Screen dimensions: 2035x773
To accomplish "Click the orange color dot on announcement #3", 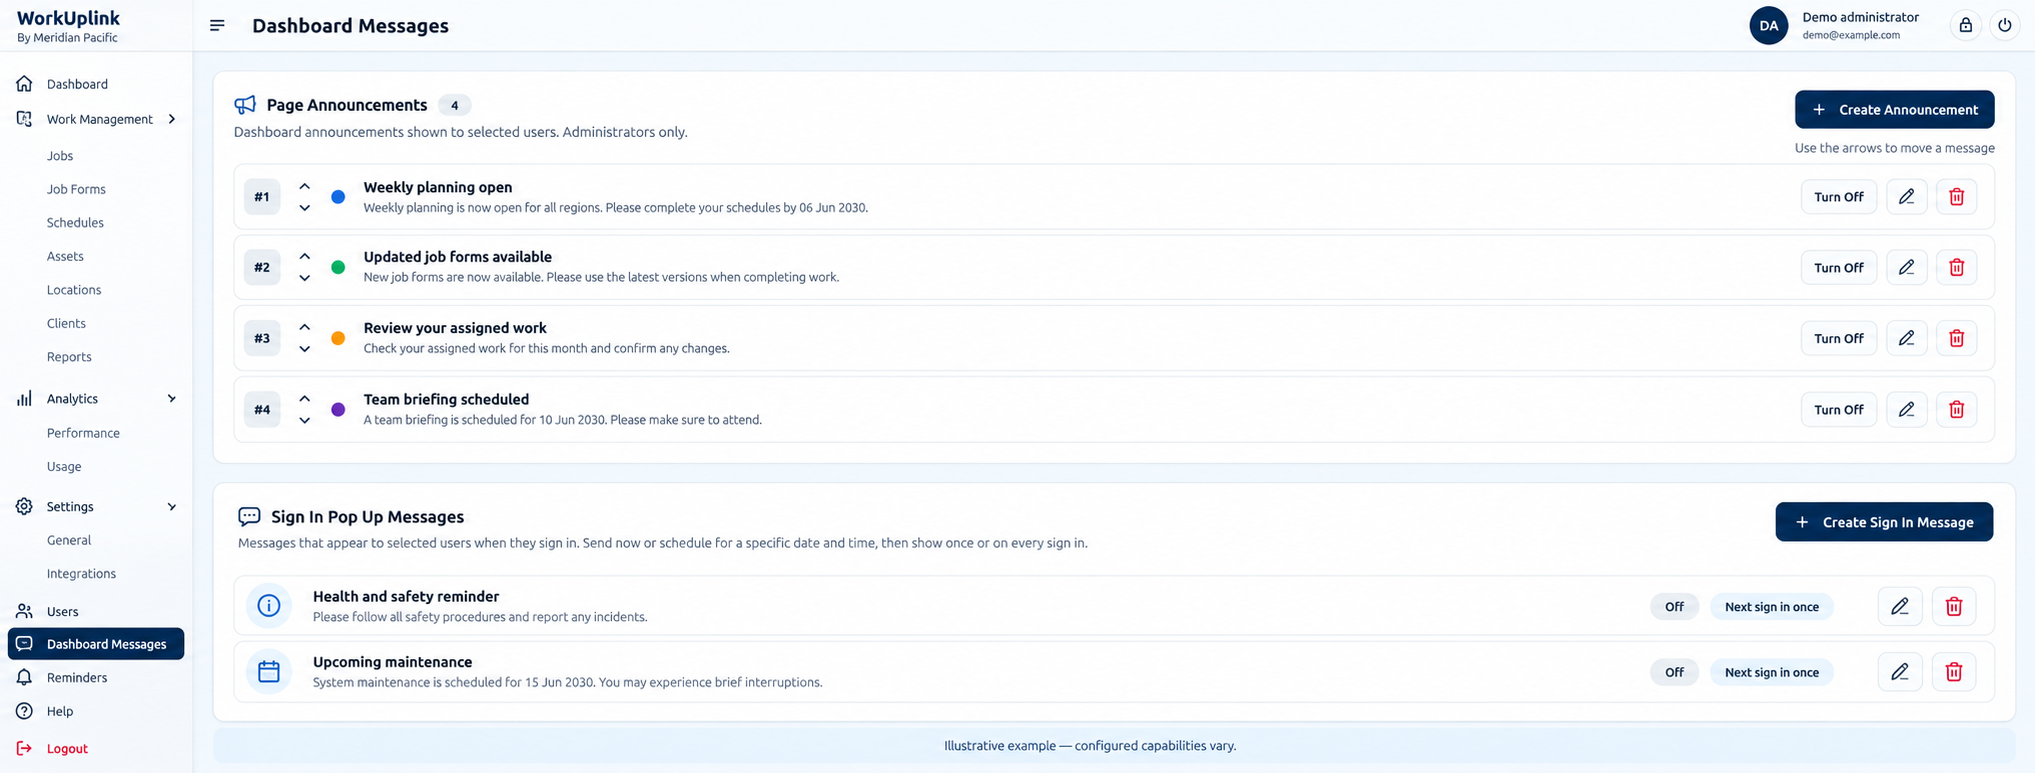I will [338, 339].
